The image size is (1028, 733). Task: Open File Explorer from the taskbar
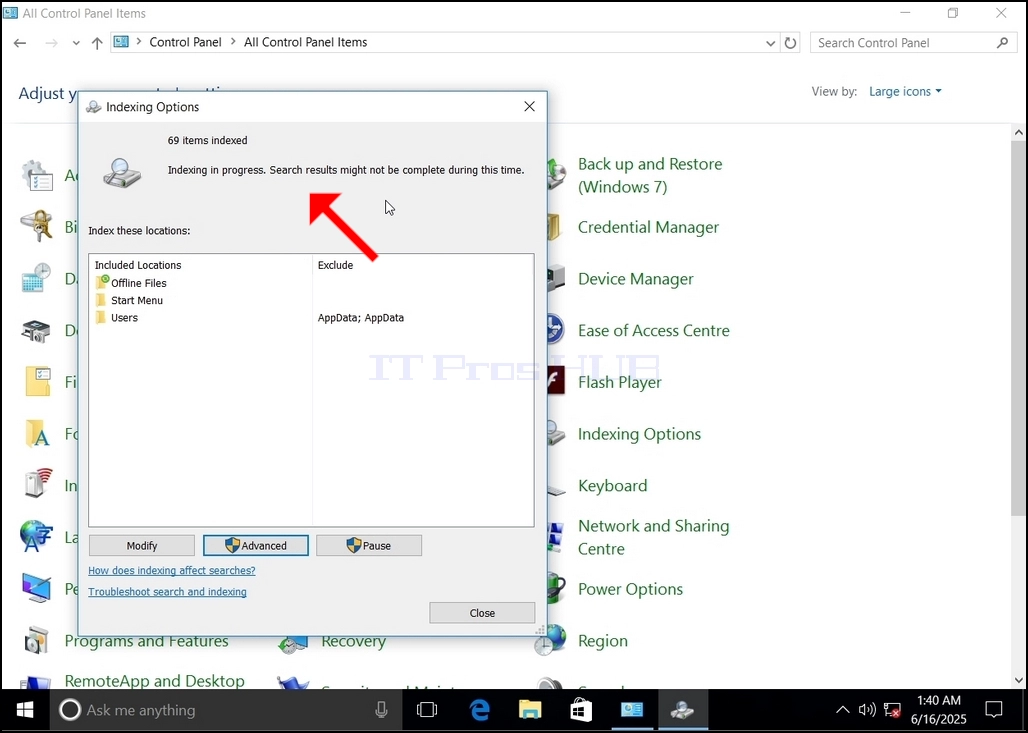(530, 710)
